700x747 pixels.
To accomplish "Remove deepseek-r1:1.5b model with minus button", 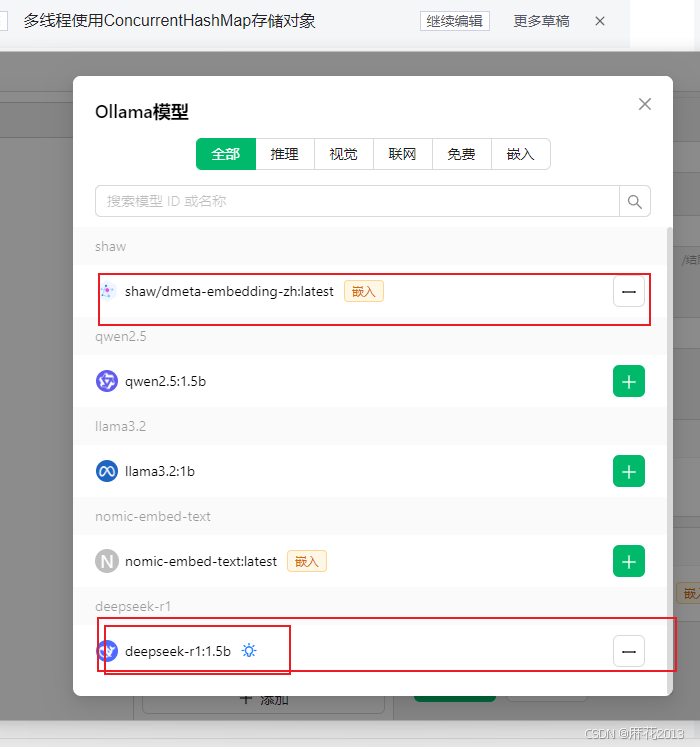I will click(x=629, y=651).
